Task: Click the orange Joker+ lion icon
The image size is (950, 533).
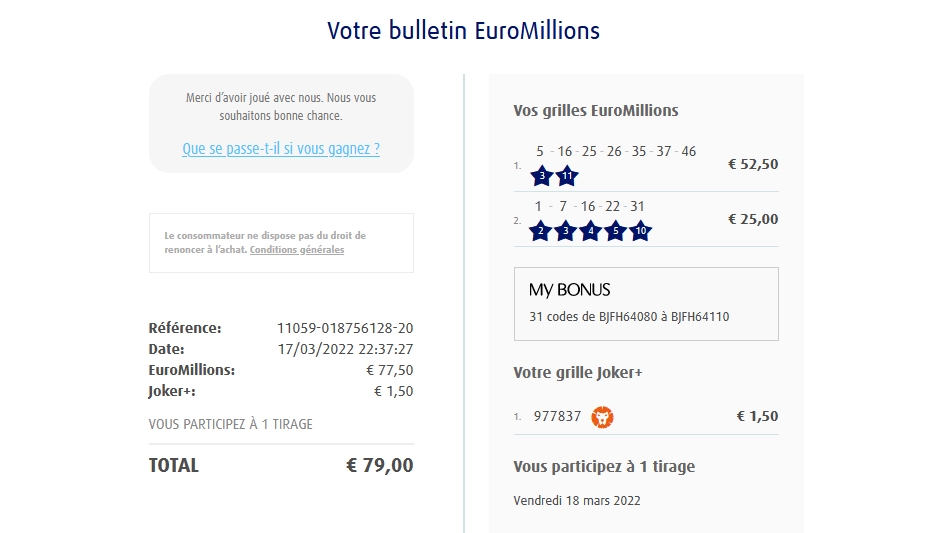Action: coord(602,416)
